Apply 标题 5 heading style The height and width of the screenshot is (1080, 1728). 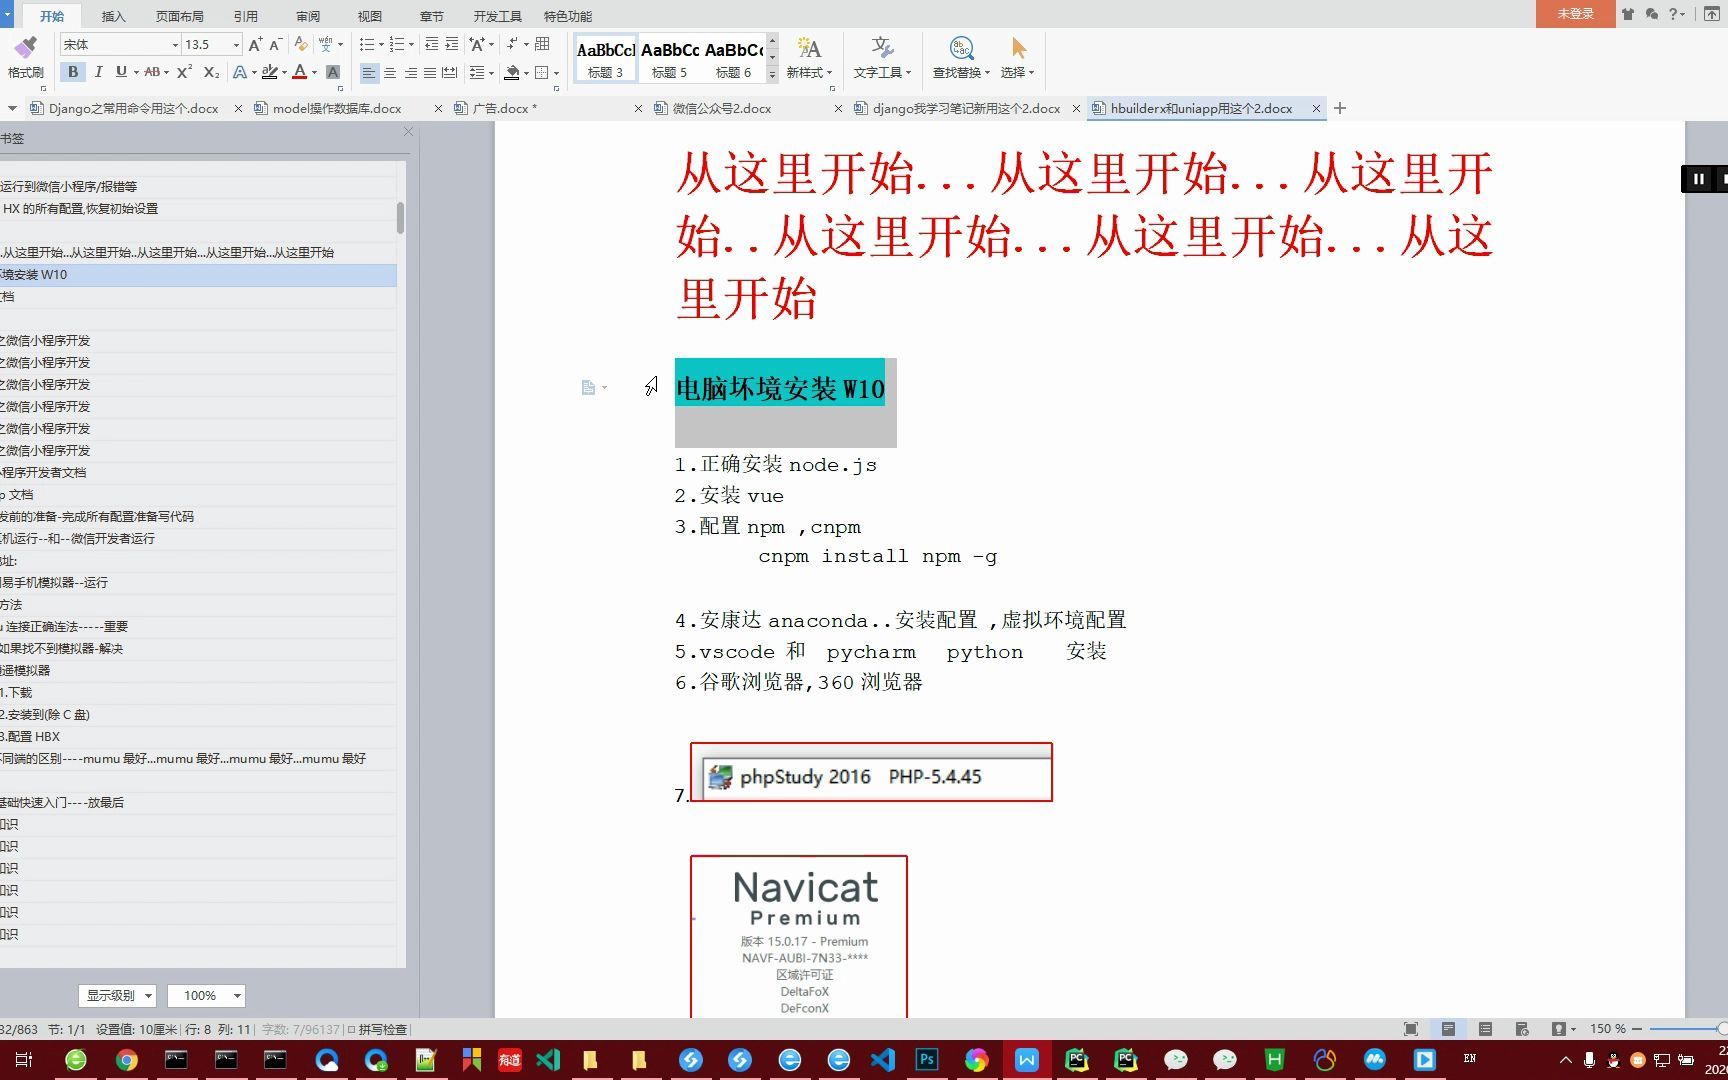669,59
